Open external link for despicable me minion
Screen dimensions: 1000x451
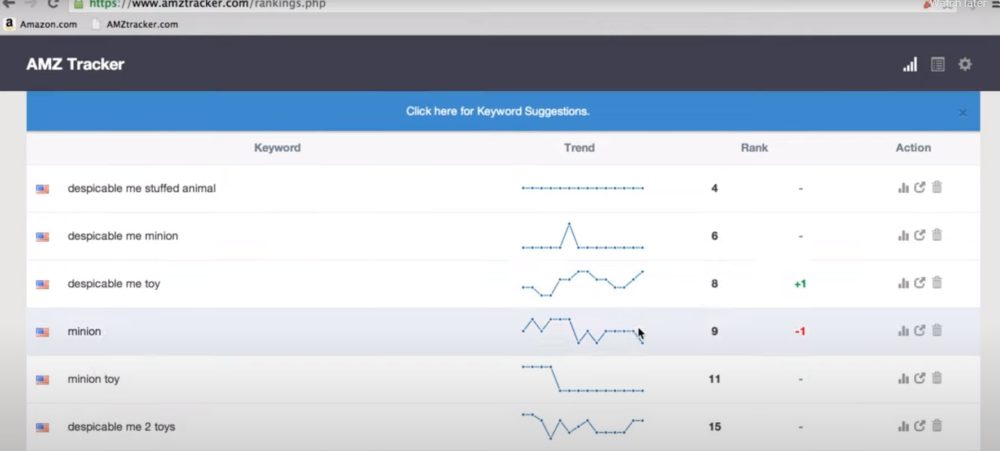click(920, 235)
